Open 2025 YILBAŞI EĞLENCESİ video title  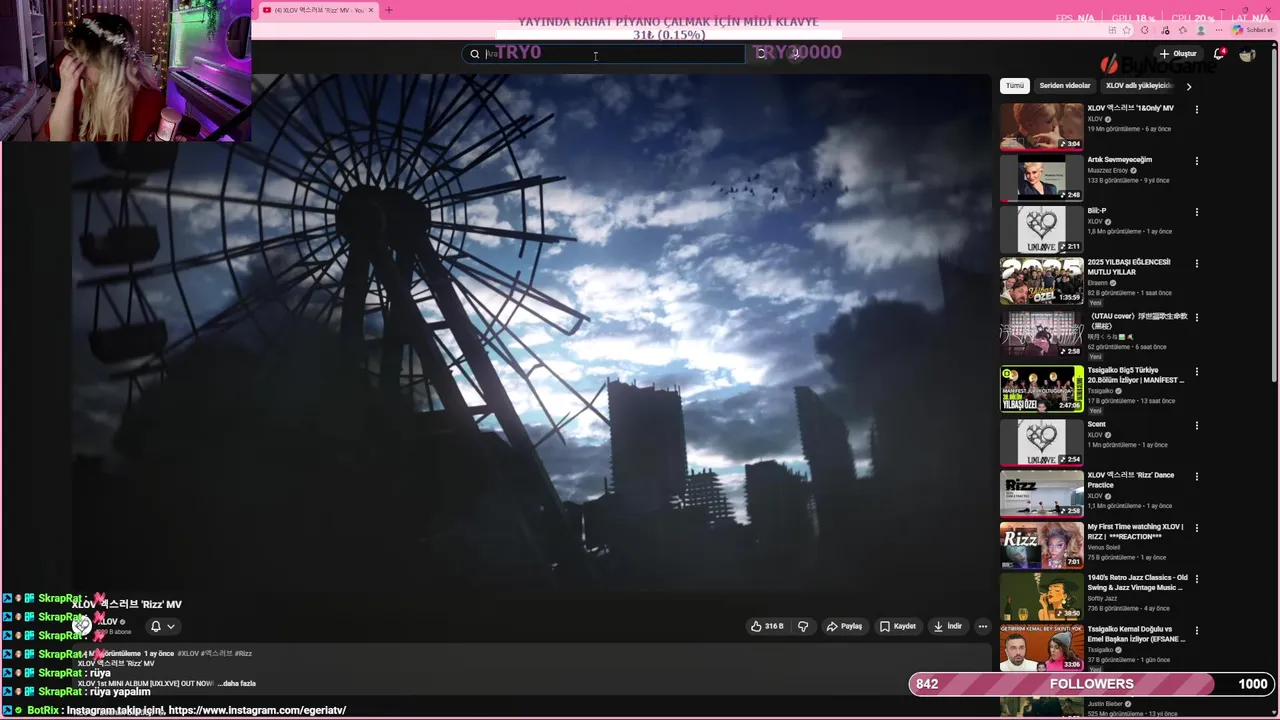click(1129, 267)
